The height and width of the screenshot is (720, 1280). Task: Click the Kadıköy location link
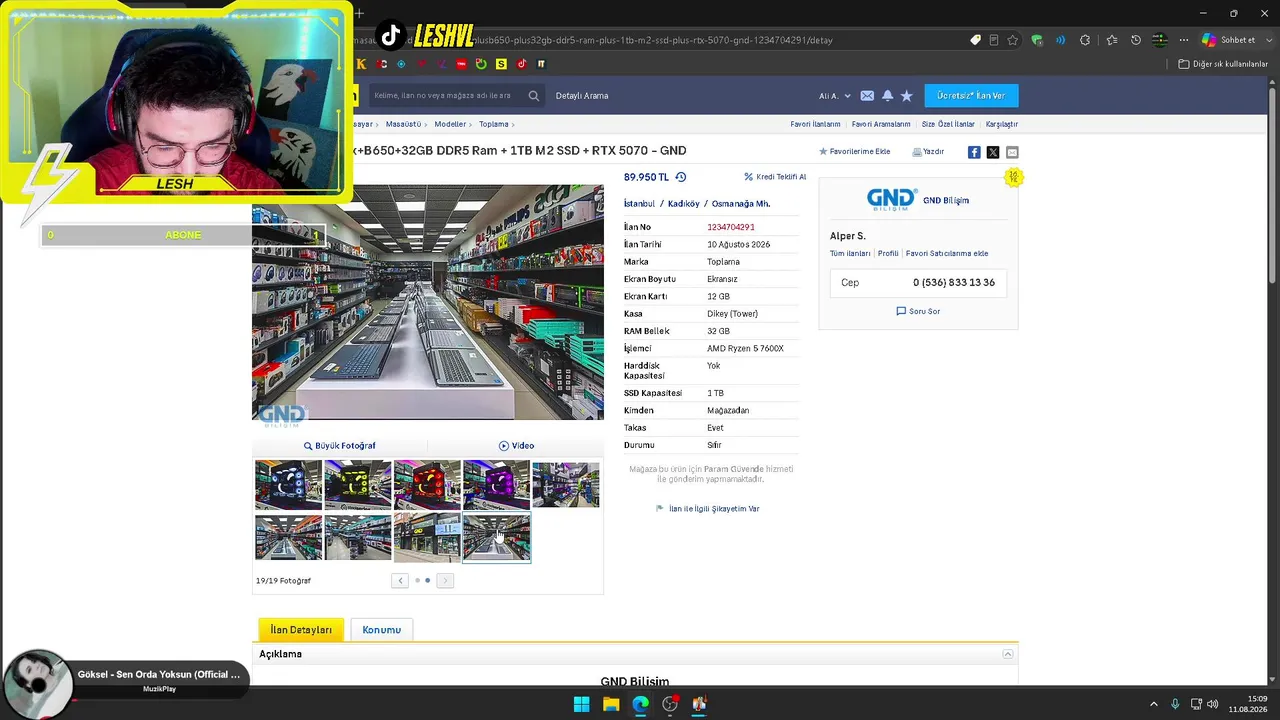(684, 204)
